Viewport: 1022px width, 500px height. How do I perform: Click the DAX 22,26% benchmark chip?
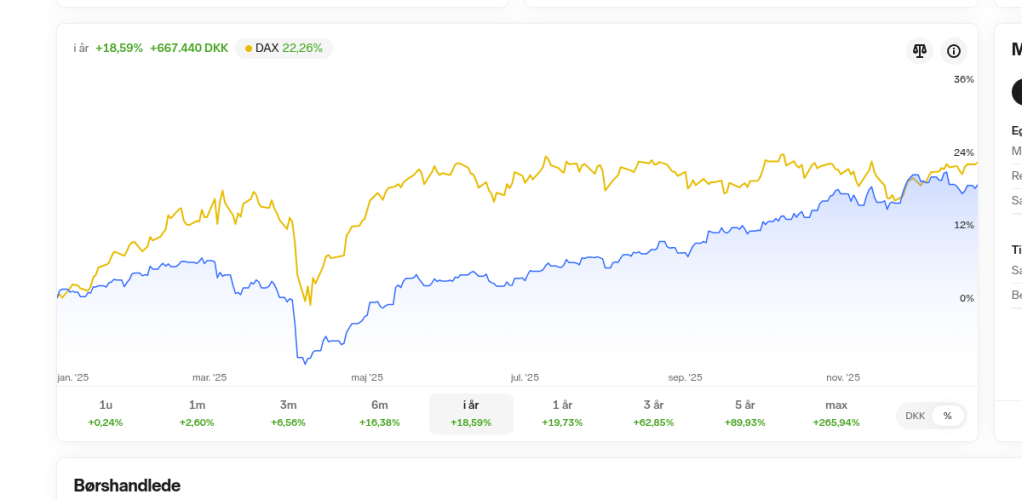coord(284,48)
